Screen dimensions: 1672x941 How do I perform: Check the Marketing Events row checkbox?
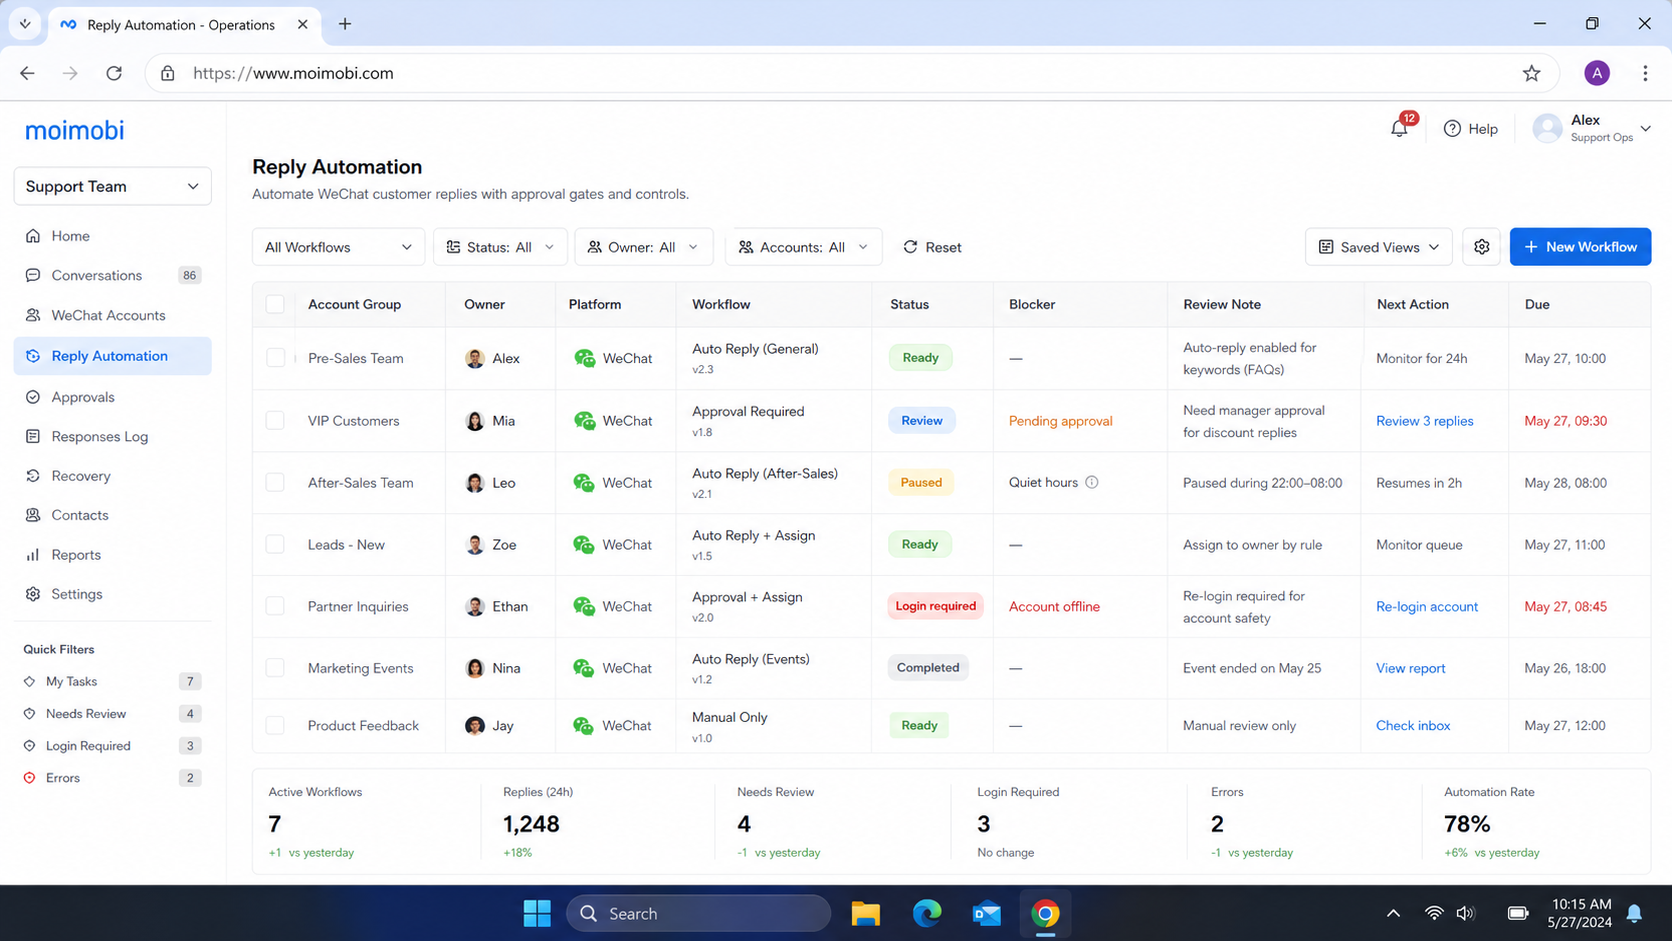click(275, 668)
